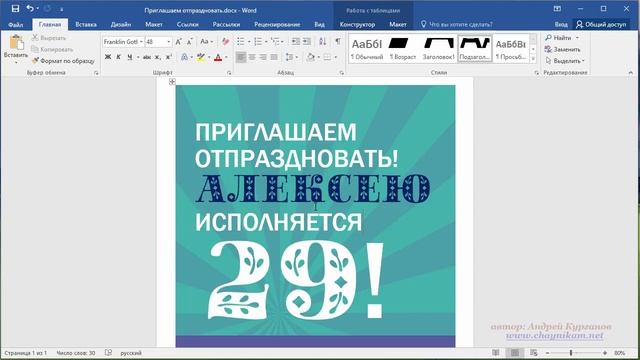This screenshot has height=360, width=640.
Task: Justify text alignment
Action: [x=274, y=57]
